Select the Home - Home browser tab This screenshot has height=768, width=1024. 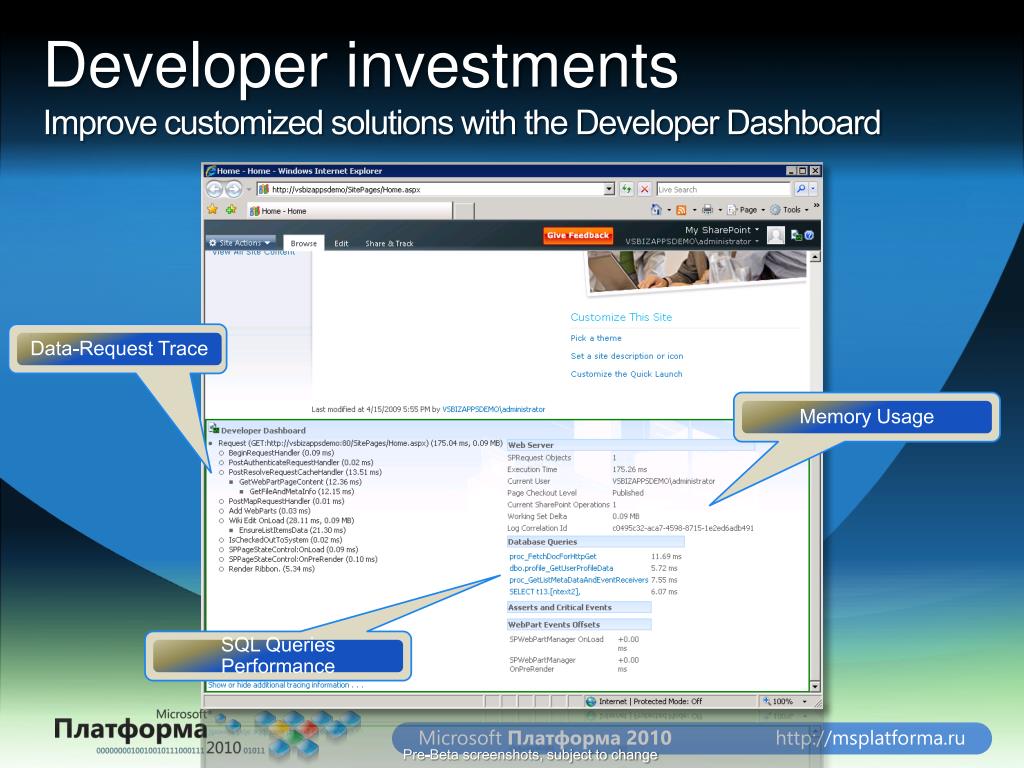point(349,210)
